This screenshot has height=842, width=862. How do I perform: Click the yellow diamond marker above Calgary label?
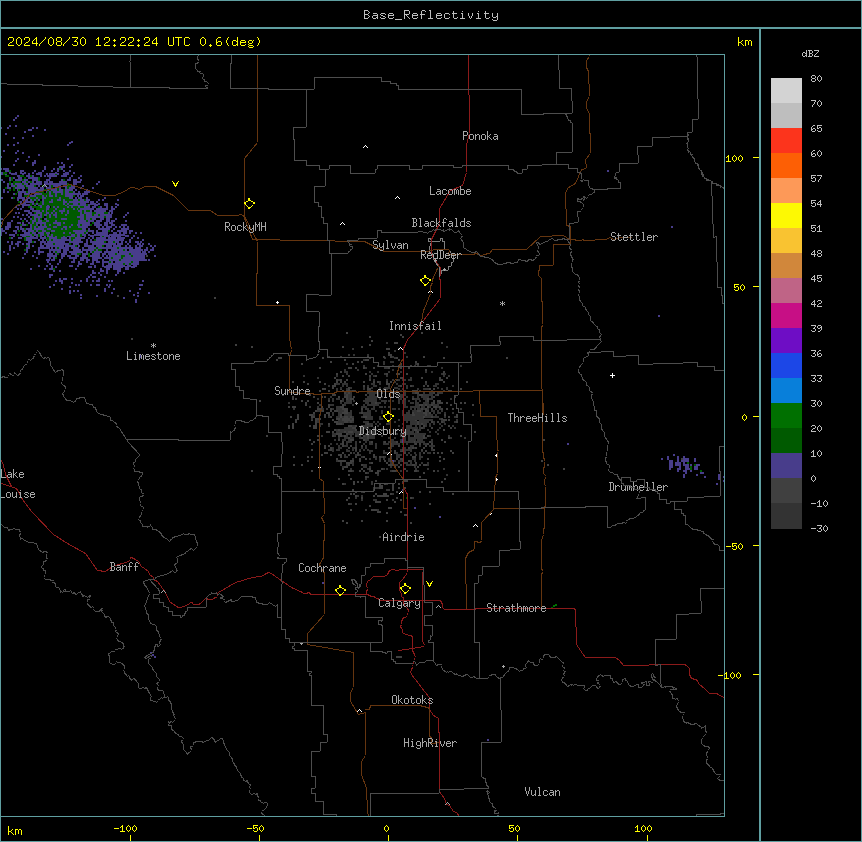[405, 589]
